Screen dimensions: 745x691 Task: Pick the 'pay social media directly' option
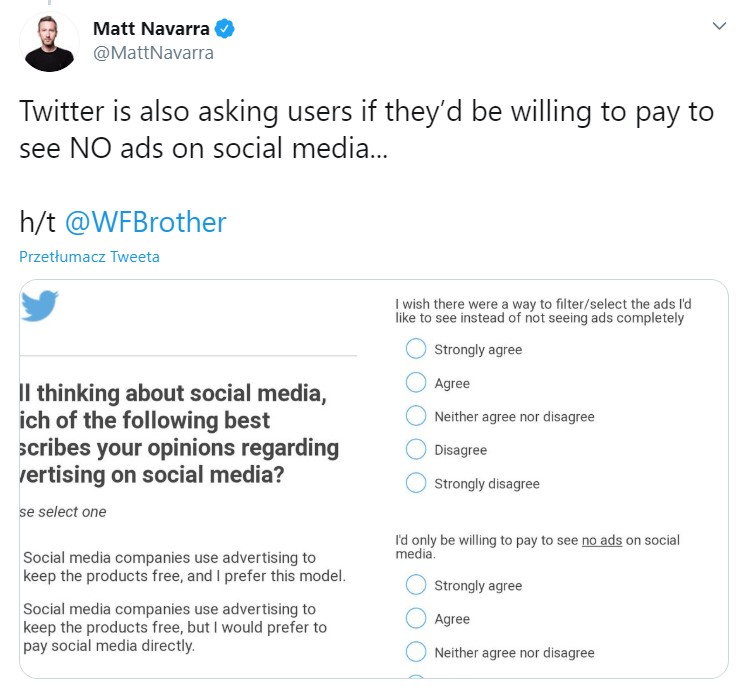click(175, 627)
